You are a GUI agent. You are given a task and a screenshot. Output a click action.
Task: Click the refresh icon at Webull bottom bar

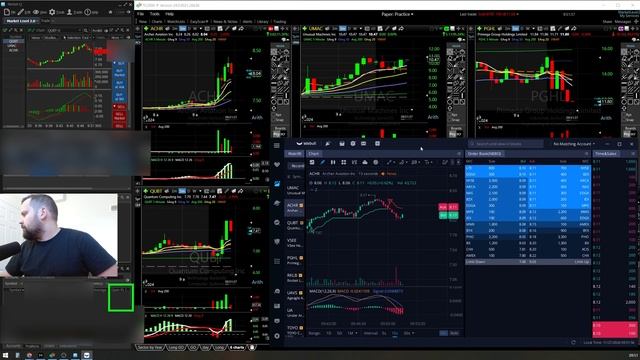pyautogui.click(x=573, y=342)
